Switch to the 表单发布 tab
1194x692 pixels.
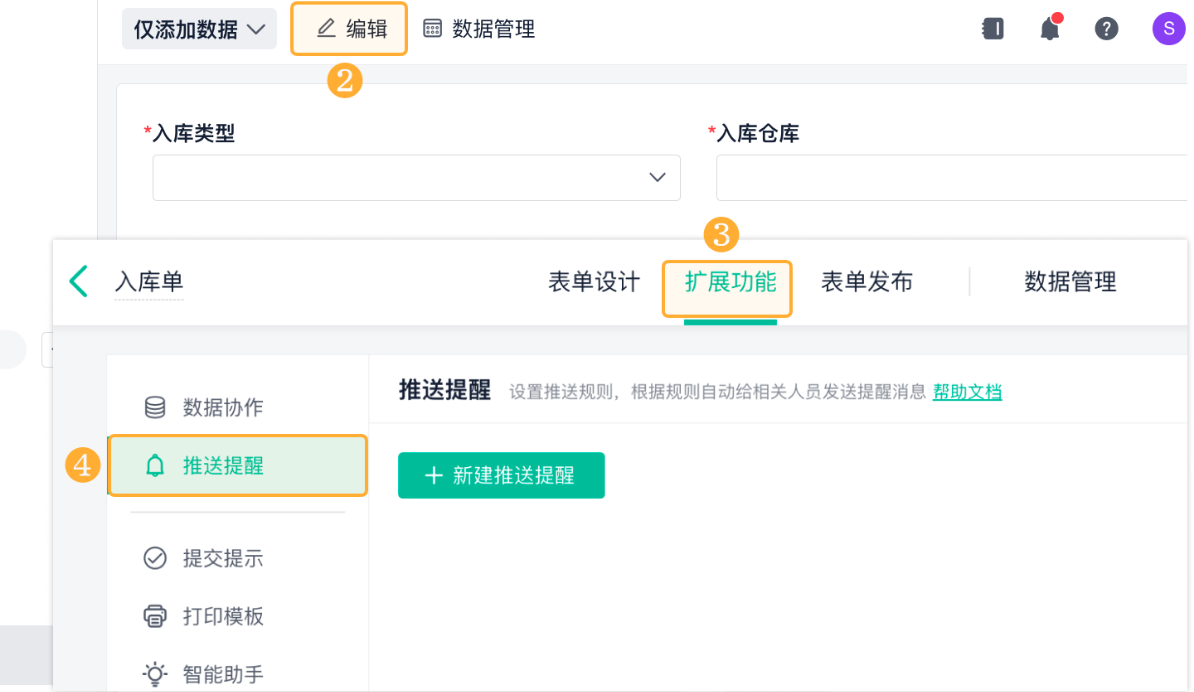tap(866, 282)
